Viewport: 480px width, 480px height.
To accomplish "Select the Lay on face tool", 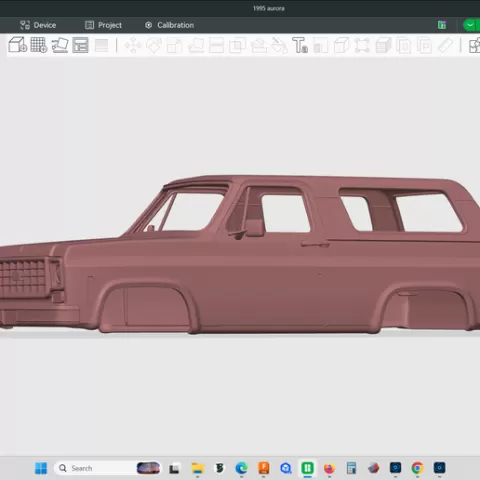I will coord(196,46).
